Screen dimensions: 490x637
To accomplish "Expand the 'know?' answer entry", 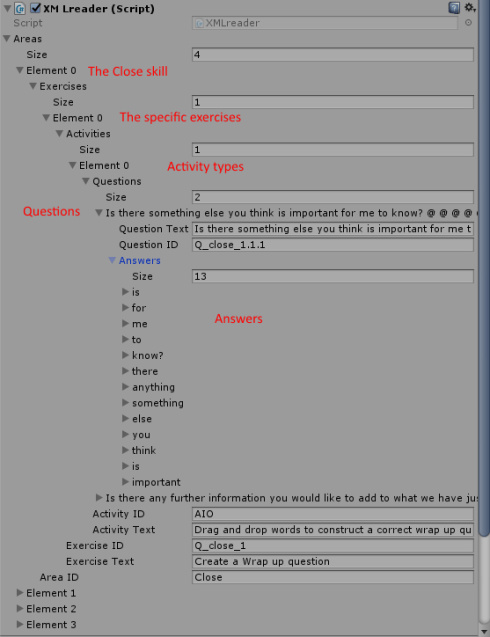I will click(125, 355).
